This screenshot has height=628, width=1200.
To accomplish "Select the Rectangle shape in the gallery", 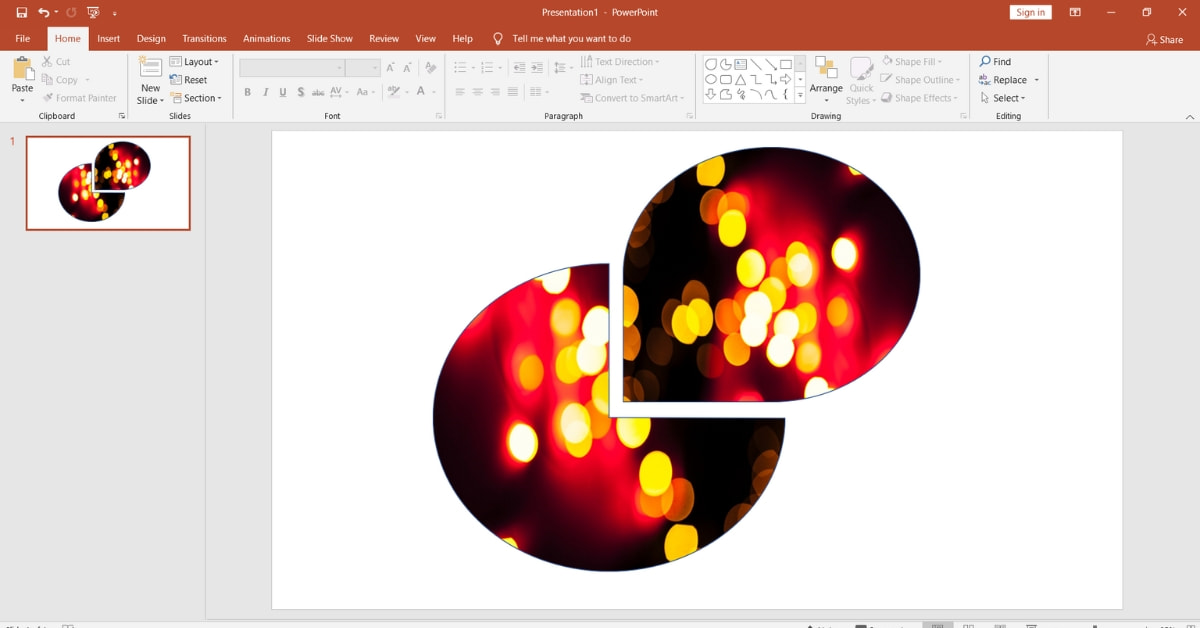I will (x=786, y=64).
